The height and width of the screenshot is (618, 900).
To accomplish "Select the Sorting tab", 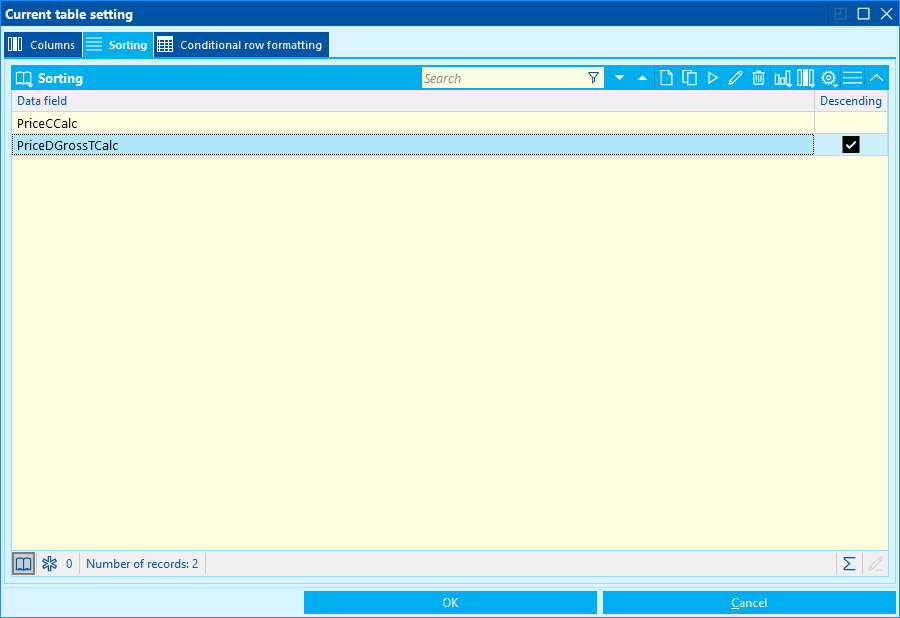I will [x=118, y=45].
